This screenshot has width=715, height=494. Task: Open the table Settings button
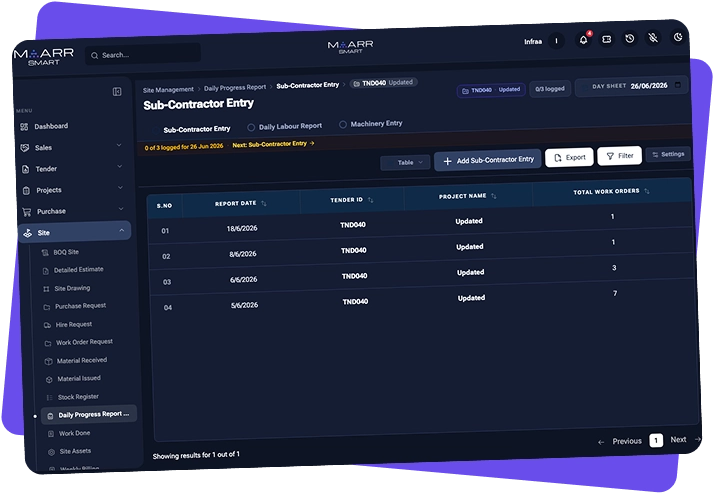pos(668,154)
